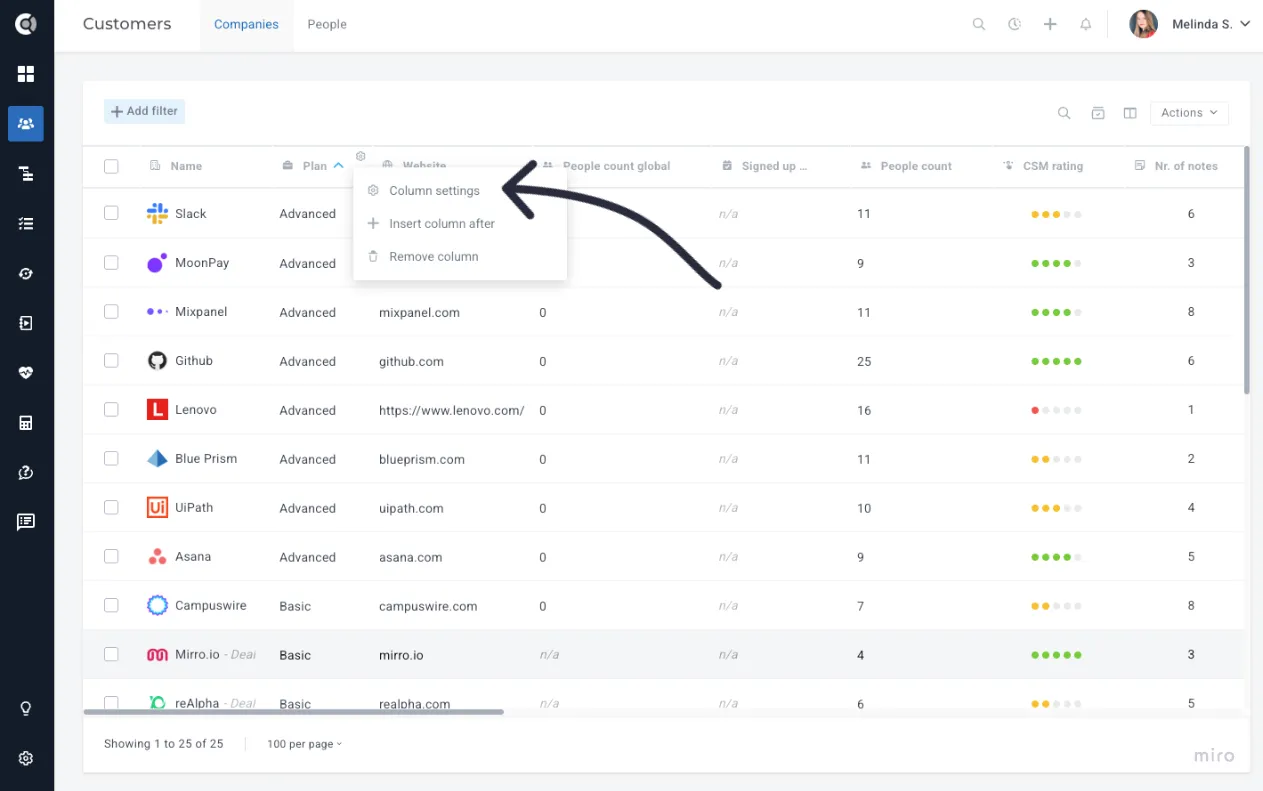Open the calculator icon in sidebar
This screenshot has height=791, width=1263.
point(26,423)
